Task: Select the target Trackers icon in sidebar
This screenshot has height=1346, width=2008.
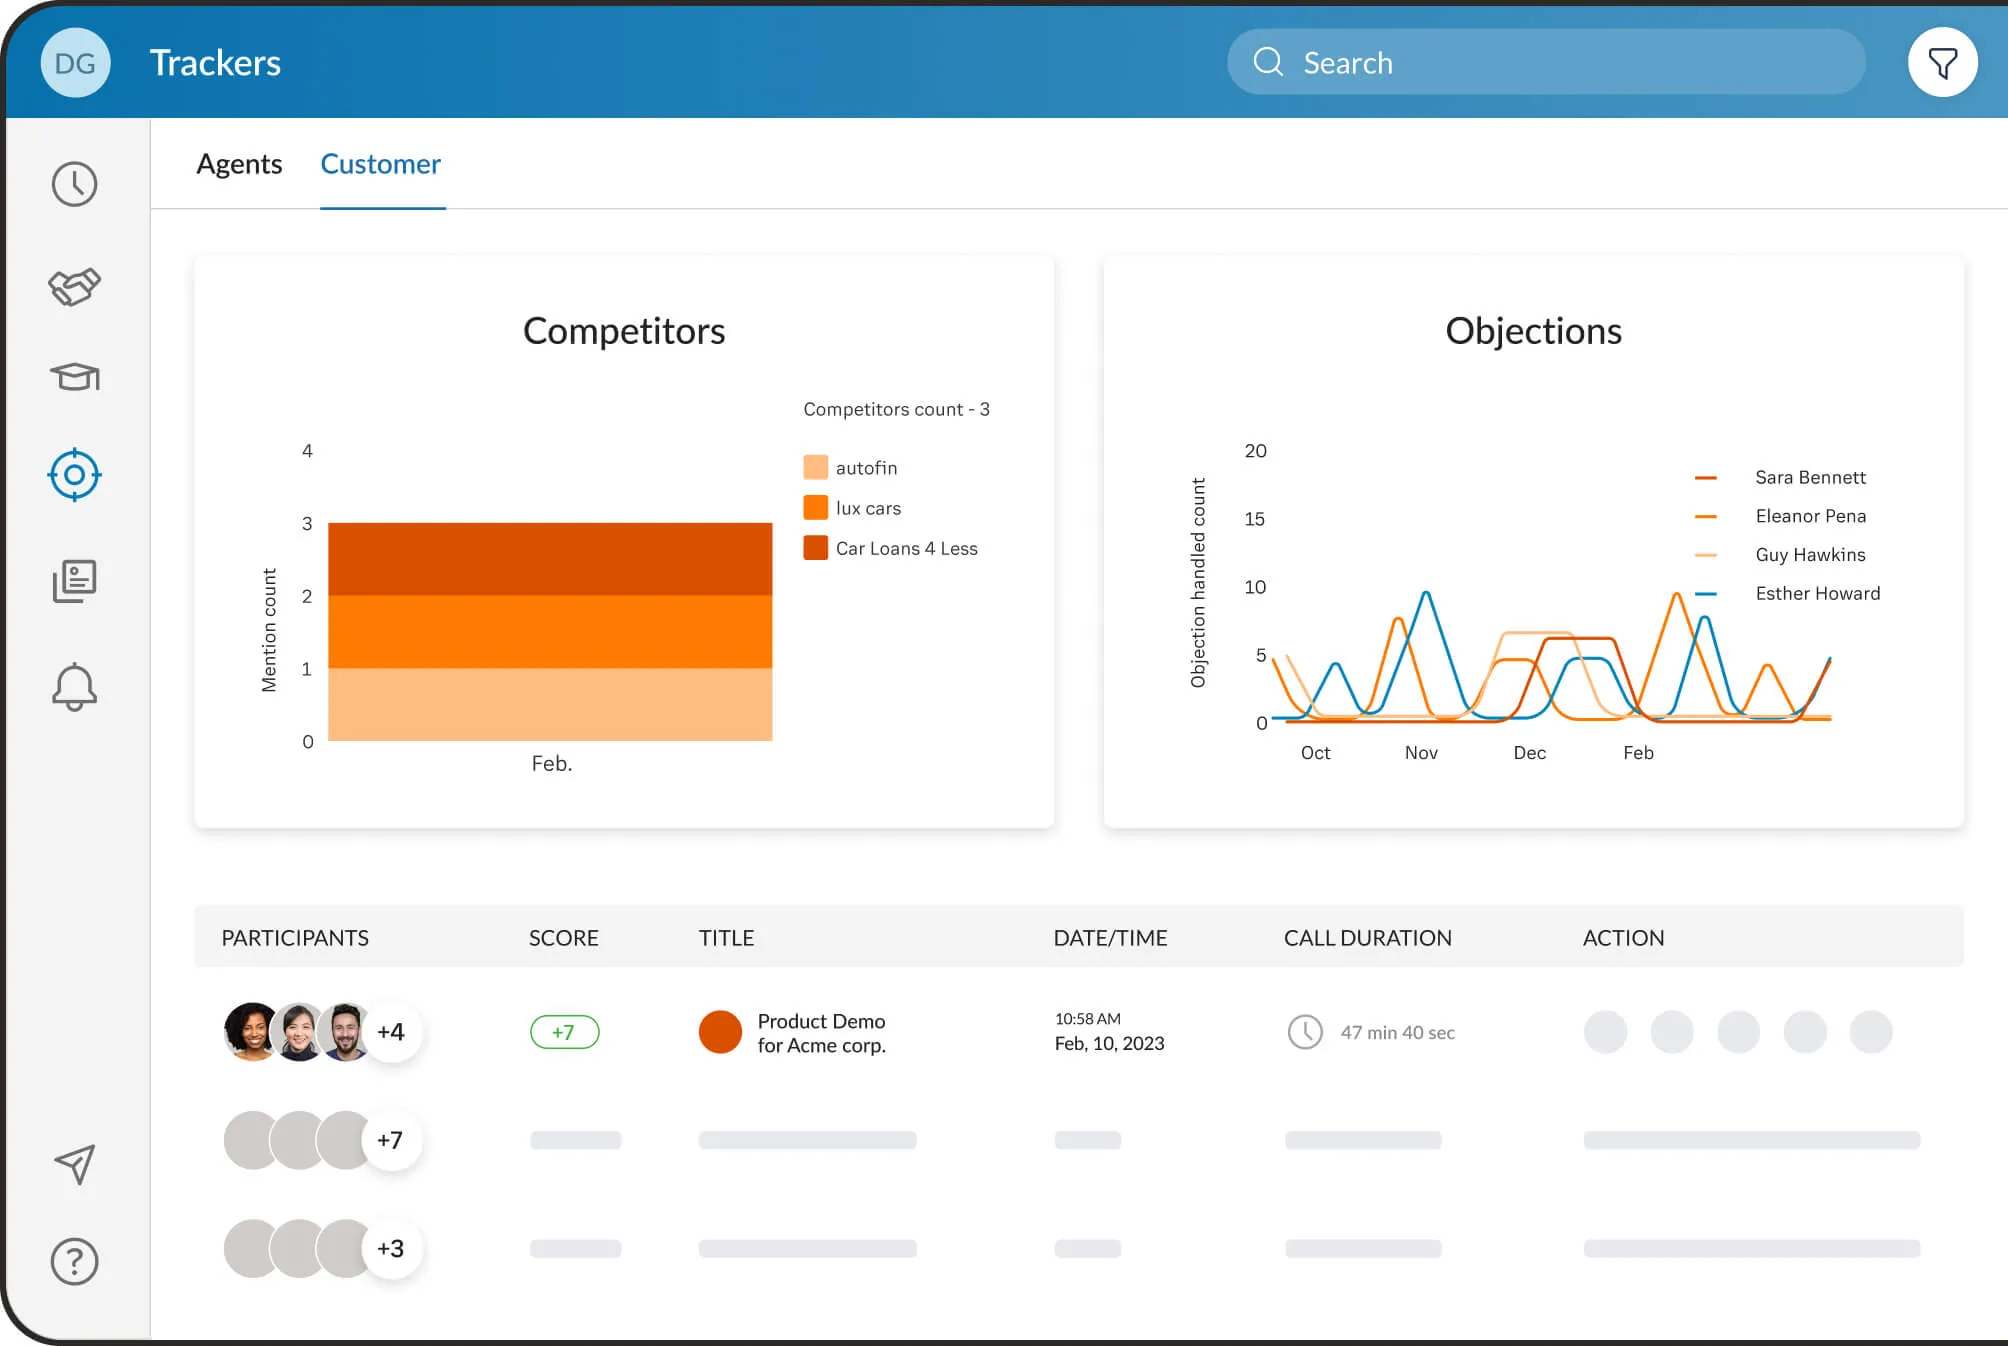Action: (x=75, y=475)
